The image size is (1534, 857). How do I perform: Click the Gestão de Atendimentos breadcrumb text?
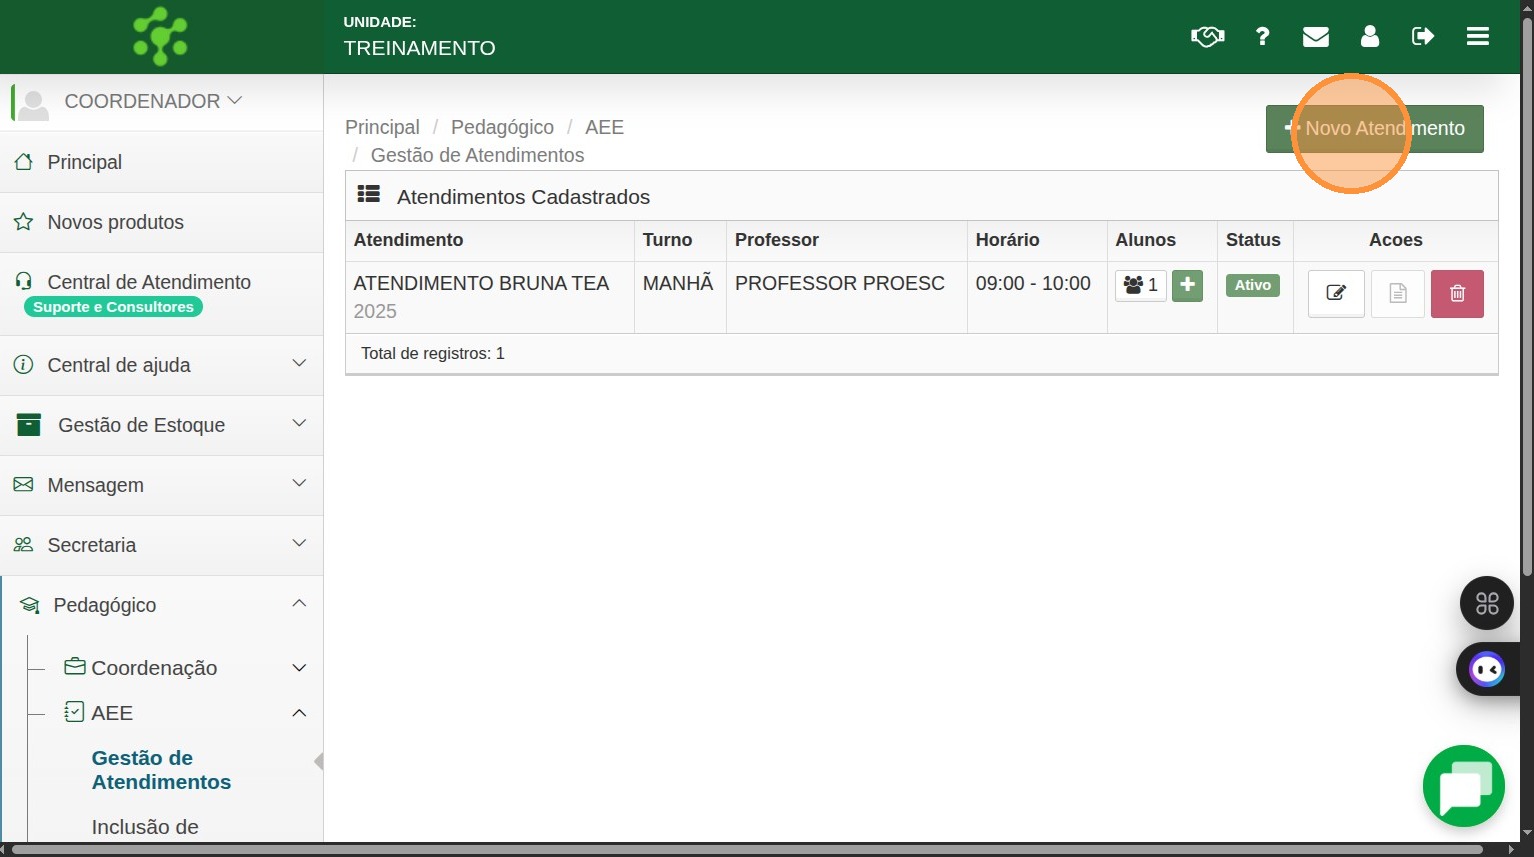477,155
